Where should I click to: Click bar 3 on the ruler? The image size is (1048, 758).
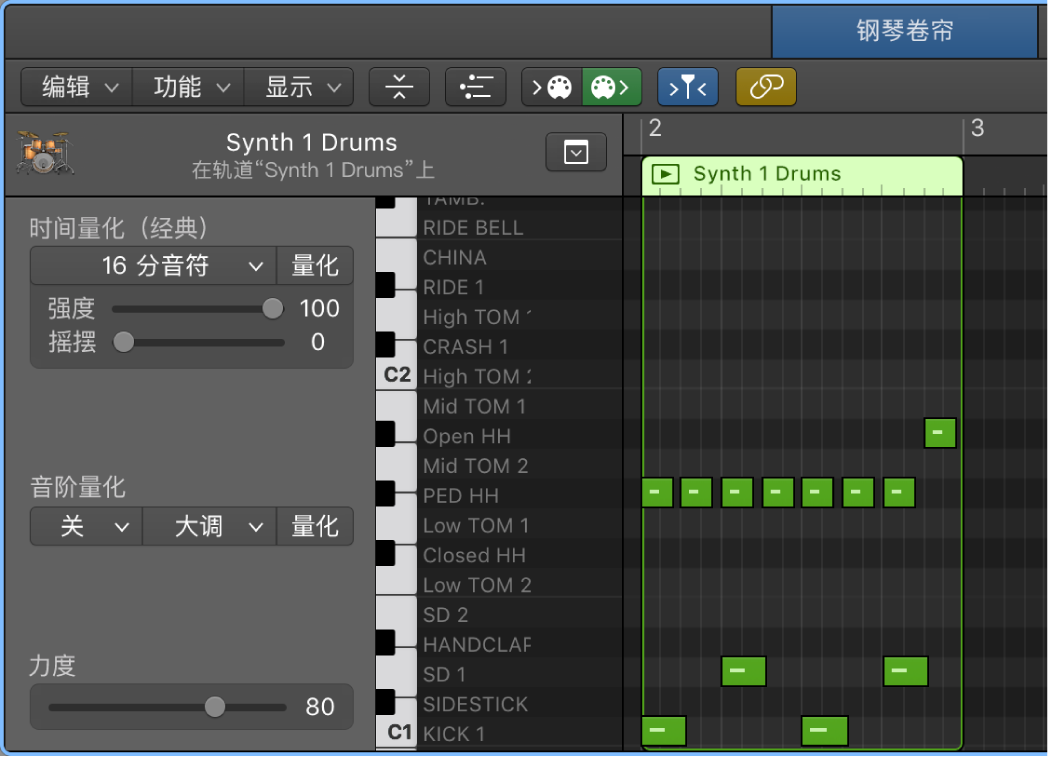(977, 128)
